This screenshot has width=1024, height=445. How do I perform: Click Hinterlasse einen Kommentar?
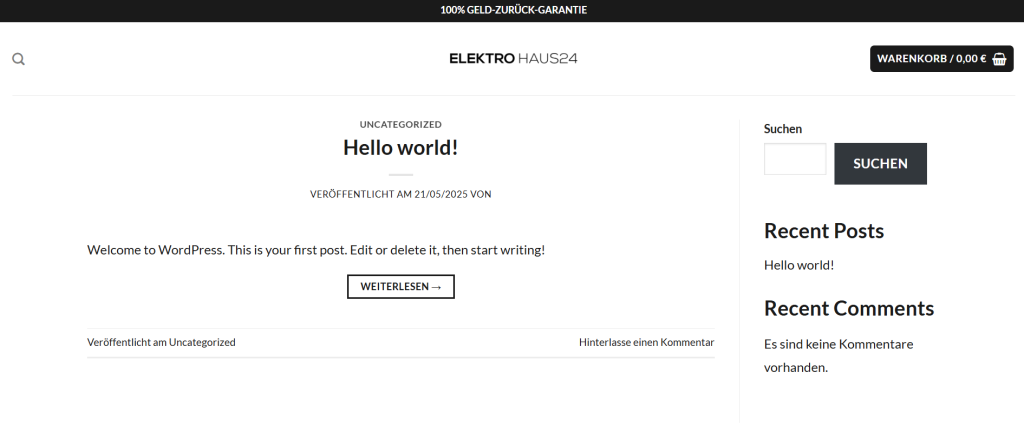pyautogui.click(x=646, y=342)
